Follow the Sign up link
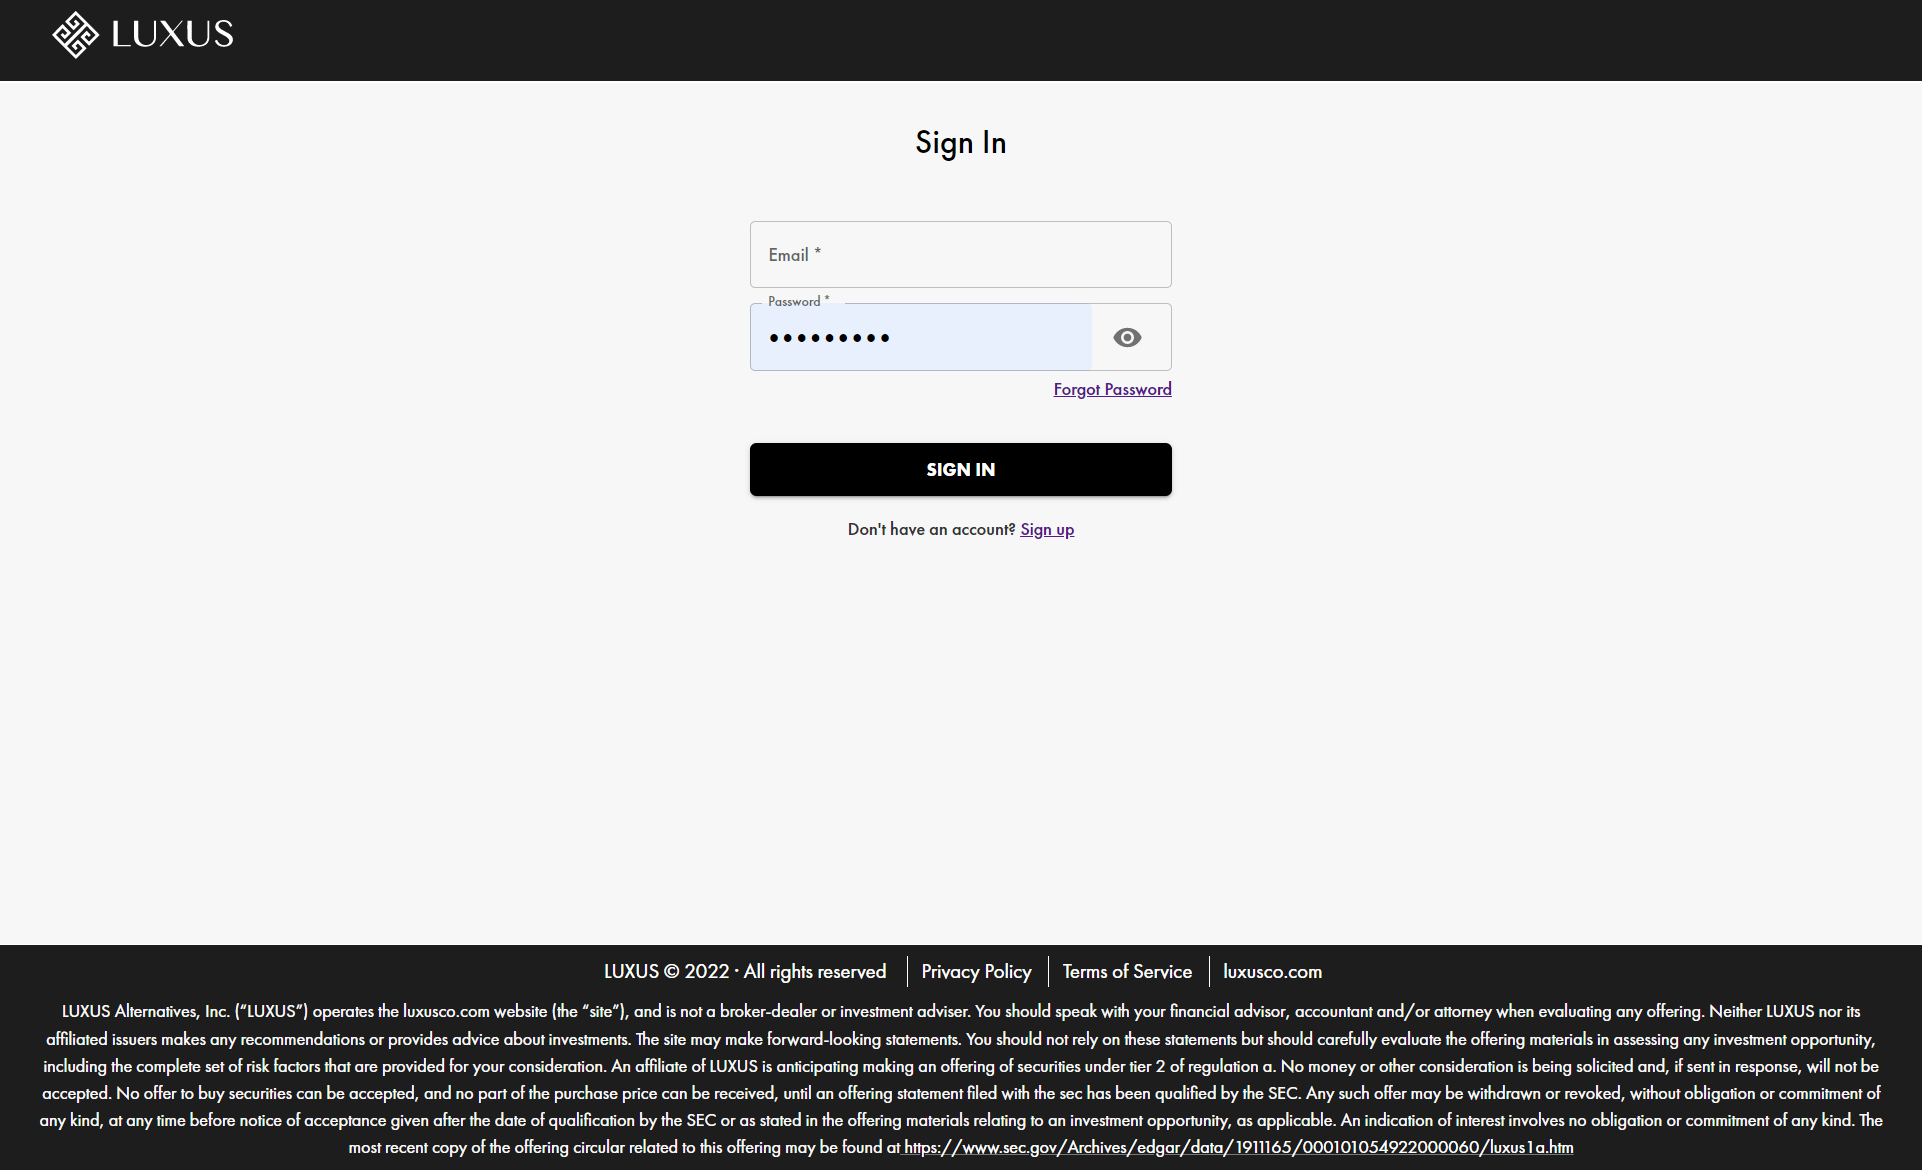 (1047, 529)
